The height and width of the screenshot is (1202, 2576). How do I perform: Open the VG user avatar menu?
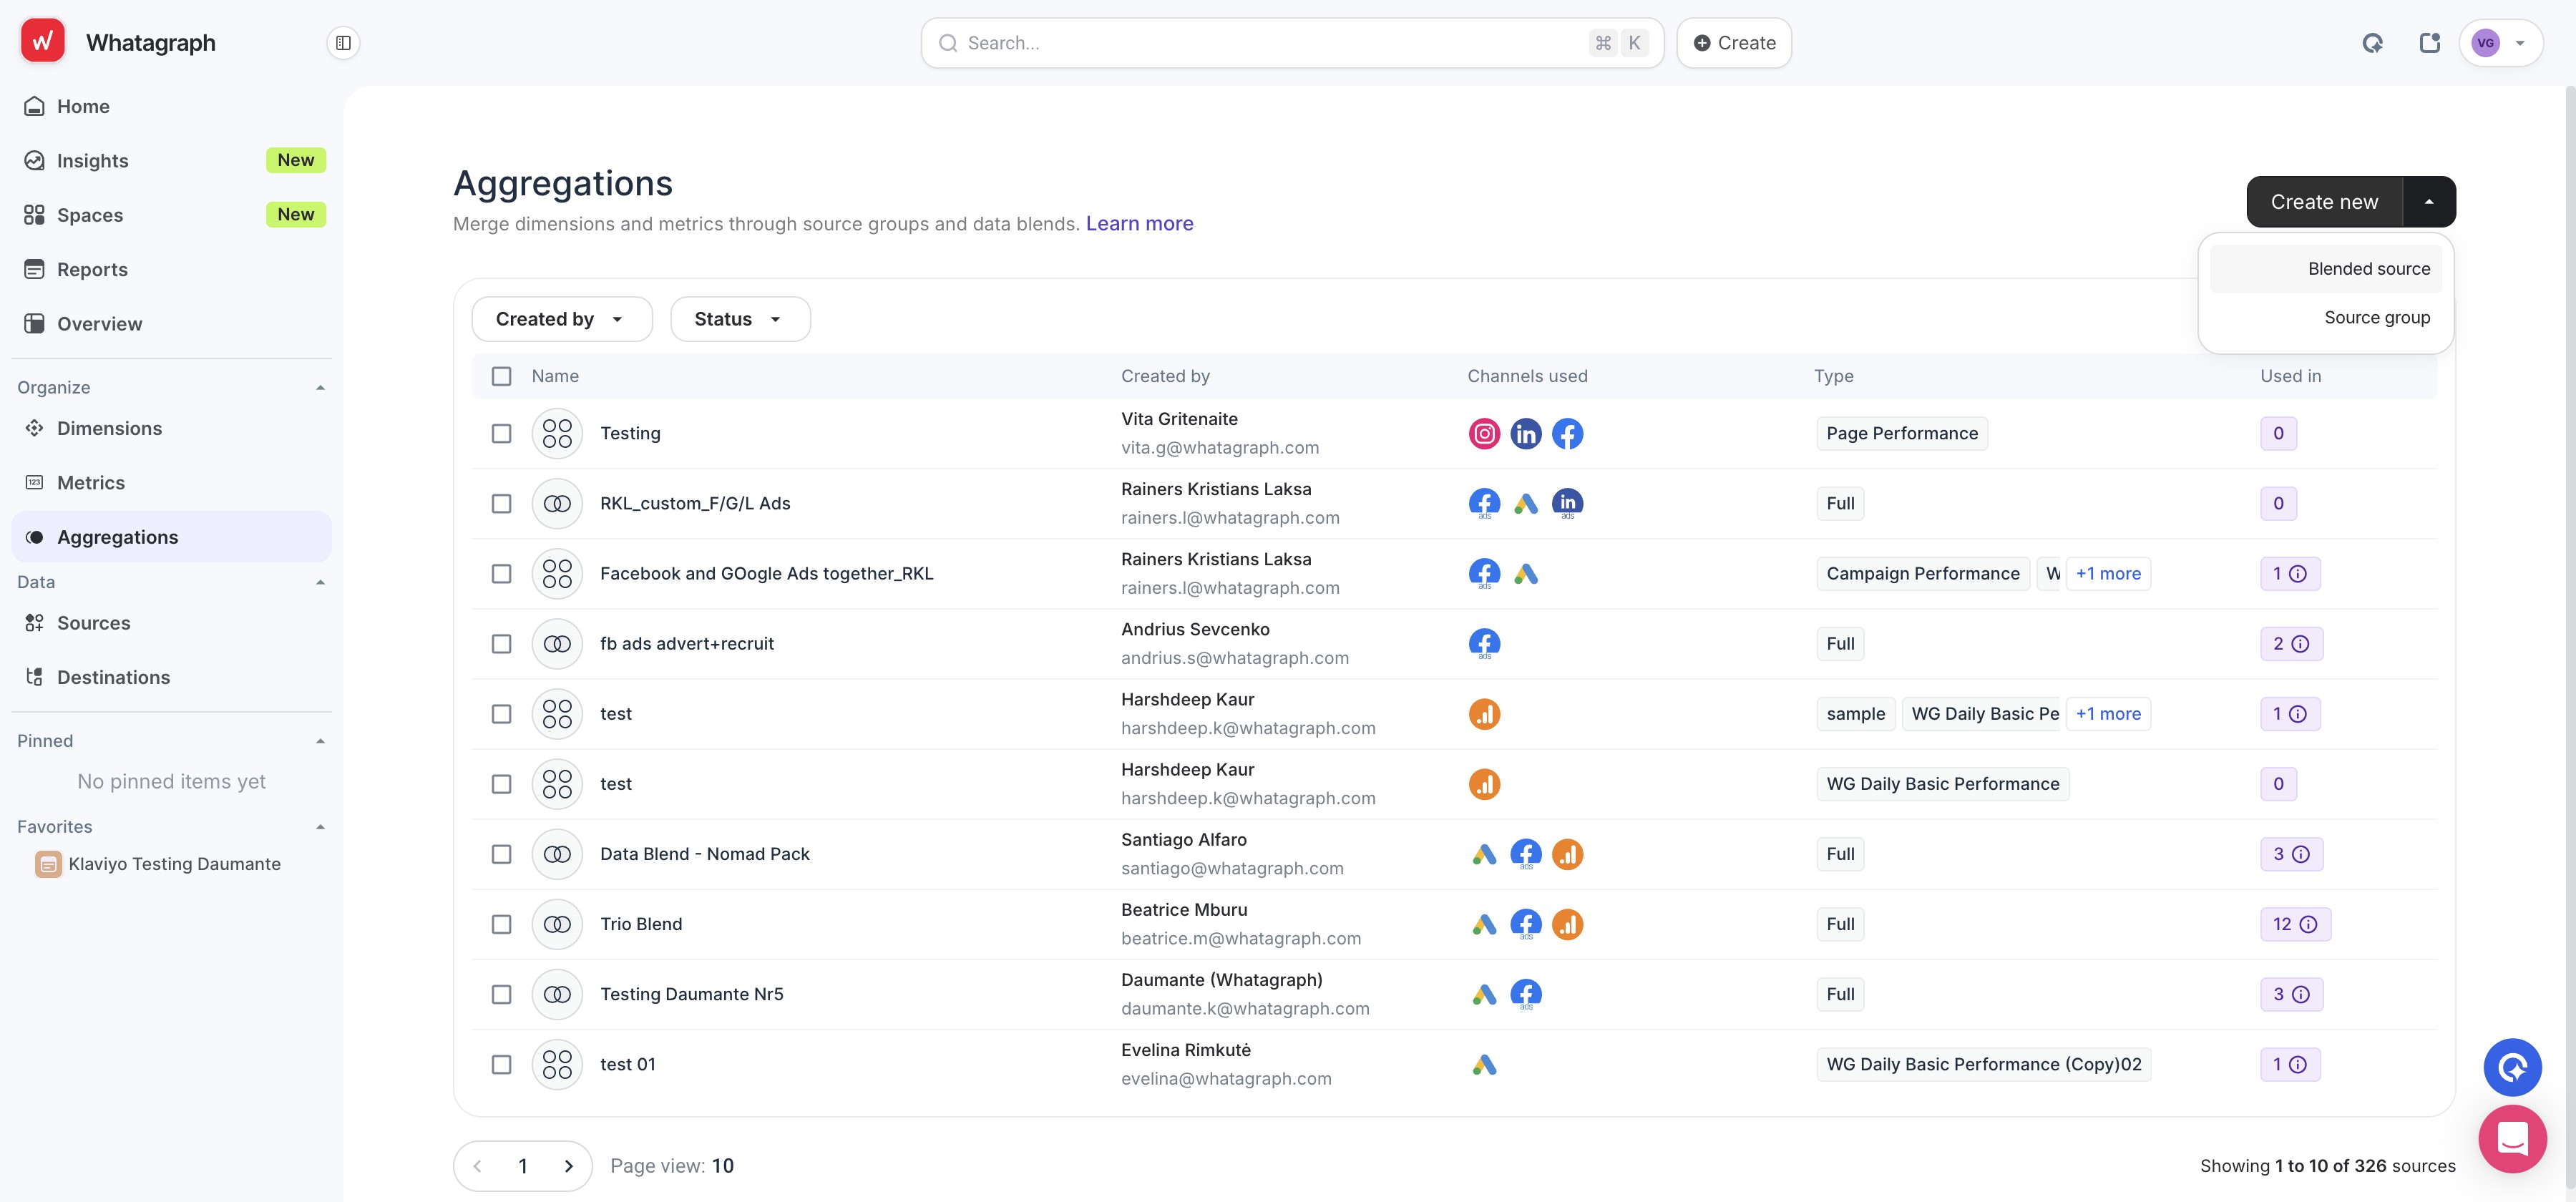tap(2500, 43)
